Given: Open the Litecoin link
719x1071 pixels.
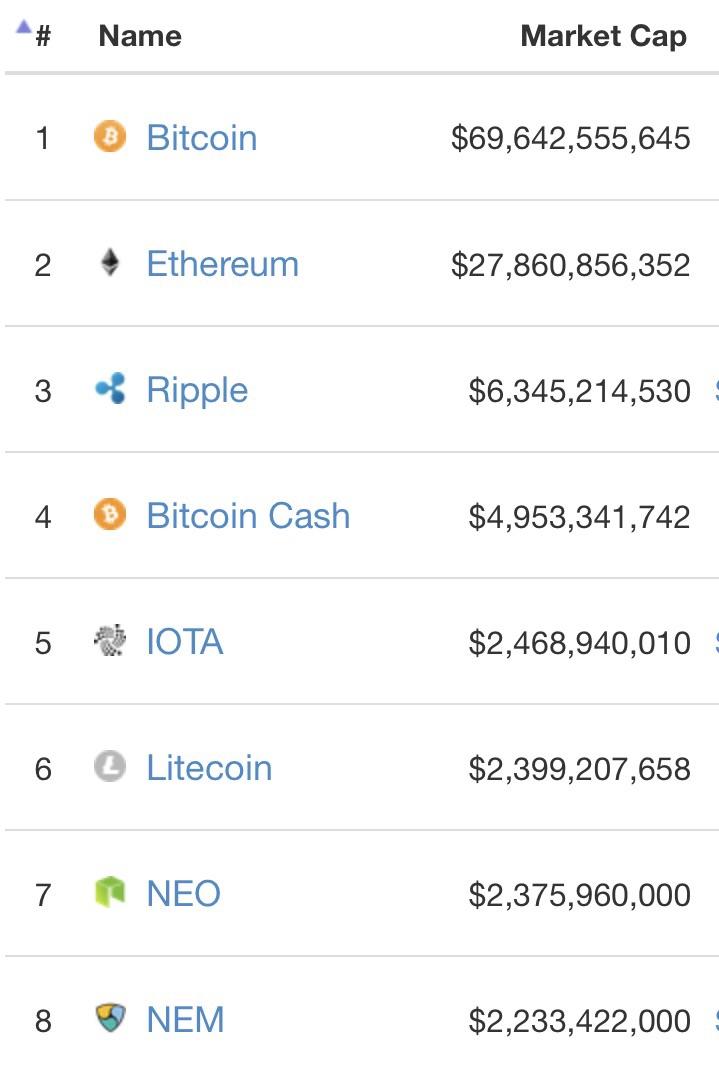Looking at the screenshot, I should tap(209, 767).
